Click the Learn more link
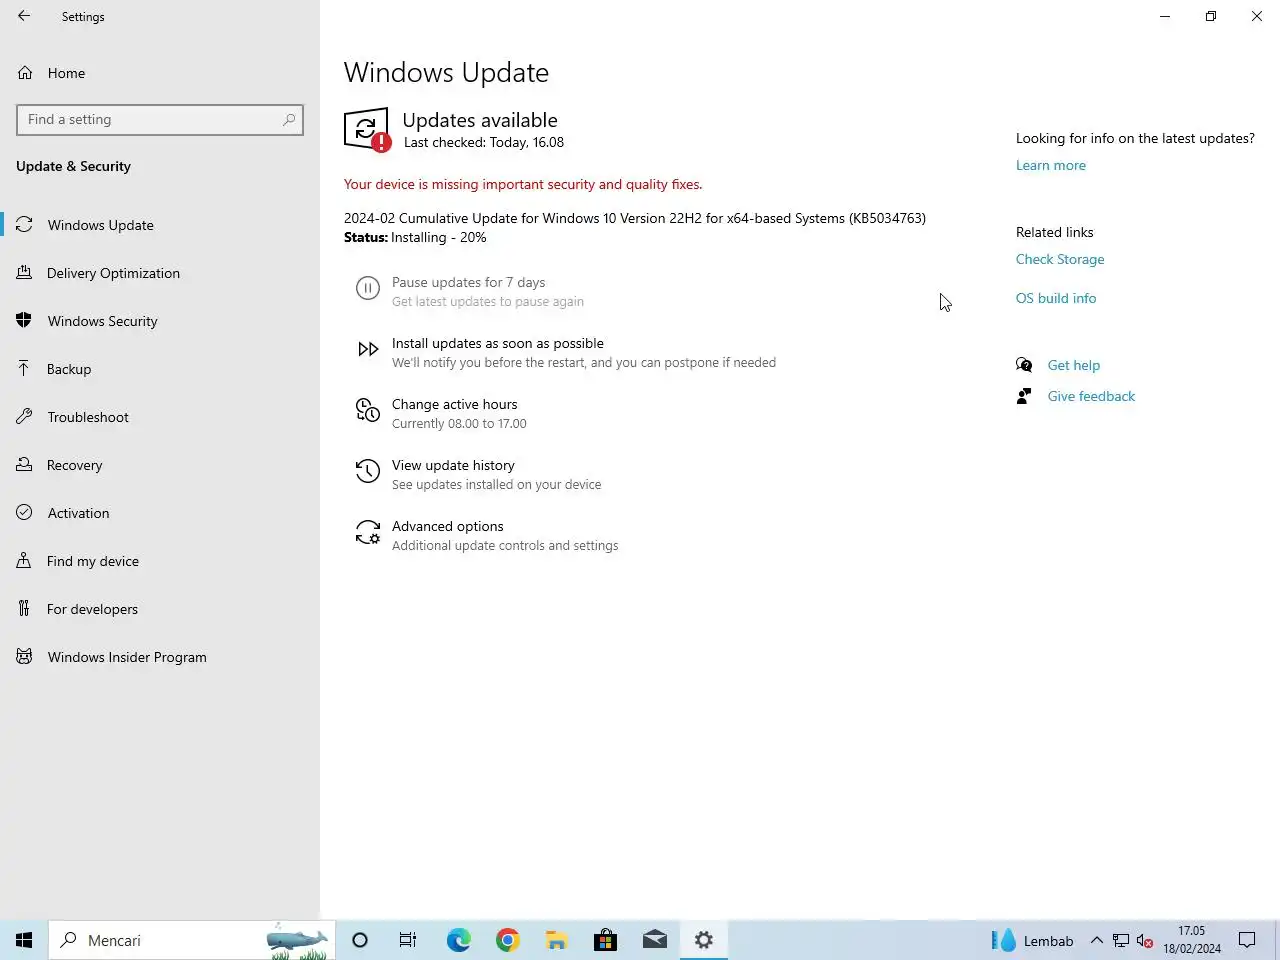This screenshot has height=960, width=1280. coord(1050,166)
